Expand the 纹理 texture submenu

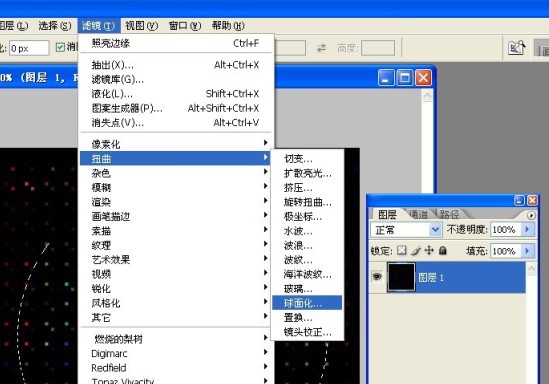click(x=175, y=245)
